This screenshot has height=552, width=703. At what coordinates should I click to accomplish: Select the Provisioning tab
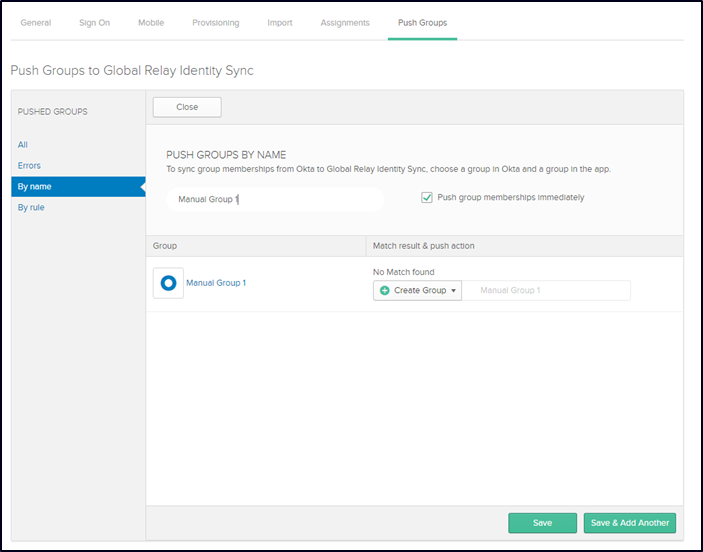click(x=216, y=23)
